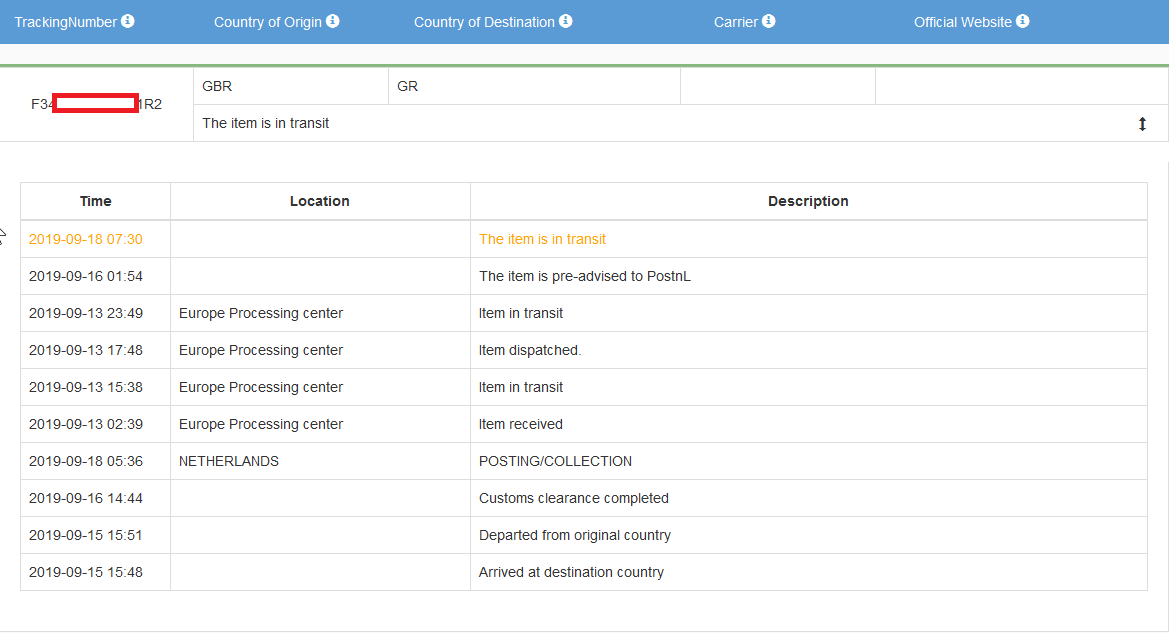
Task: Select the orange 'The item is in transit' entry
Action: [x=542, y=239]
